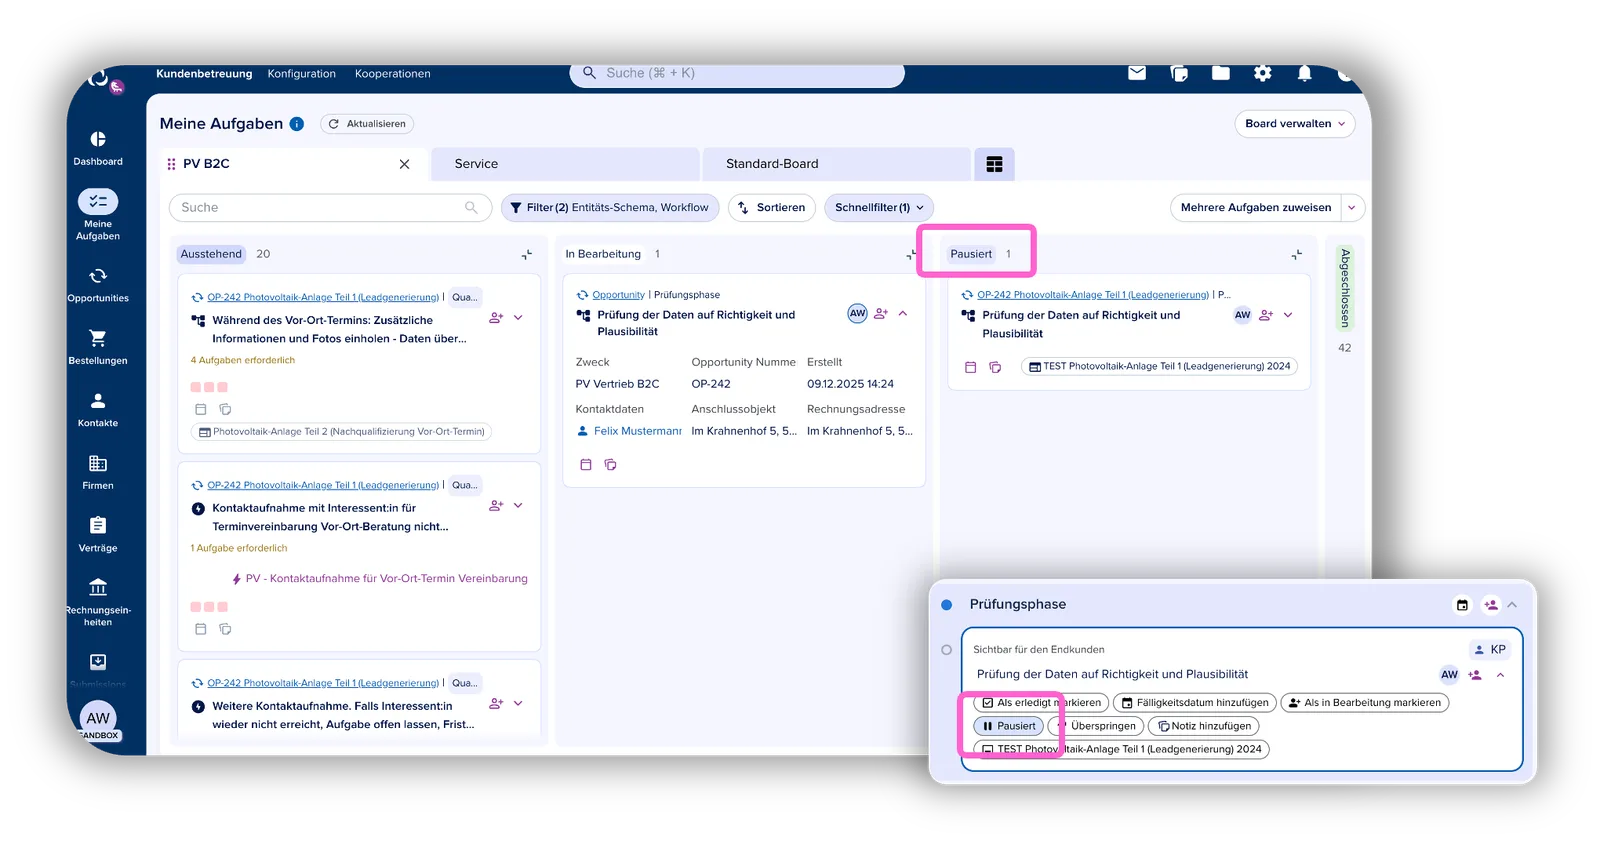Open Meine Aufgaben in the sidebar
Viewport: 1600px width, 841px height.
[x=98, y=215]
